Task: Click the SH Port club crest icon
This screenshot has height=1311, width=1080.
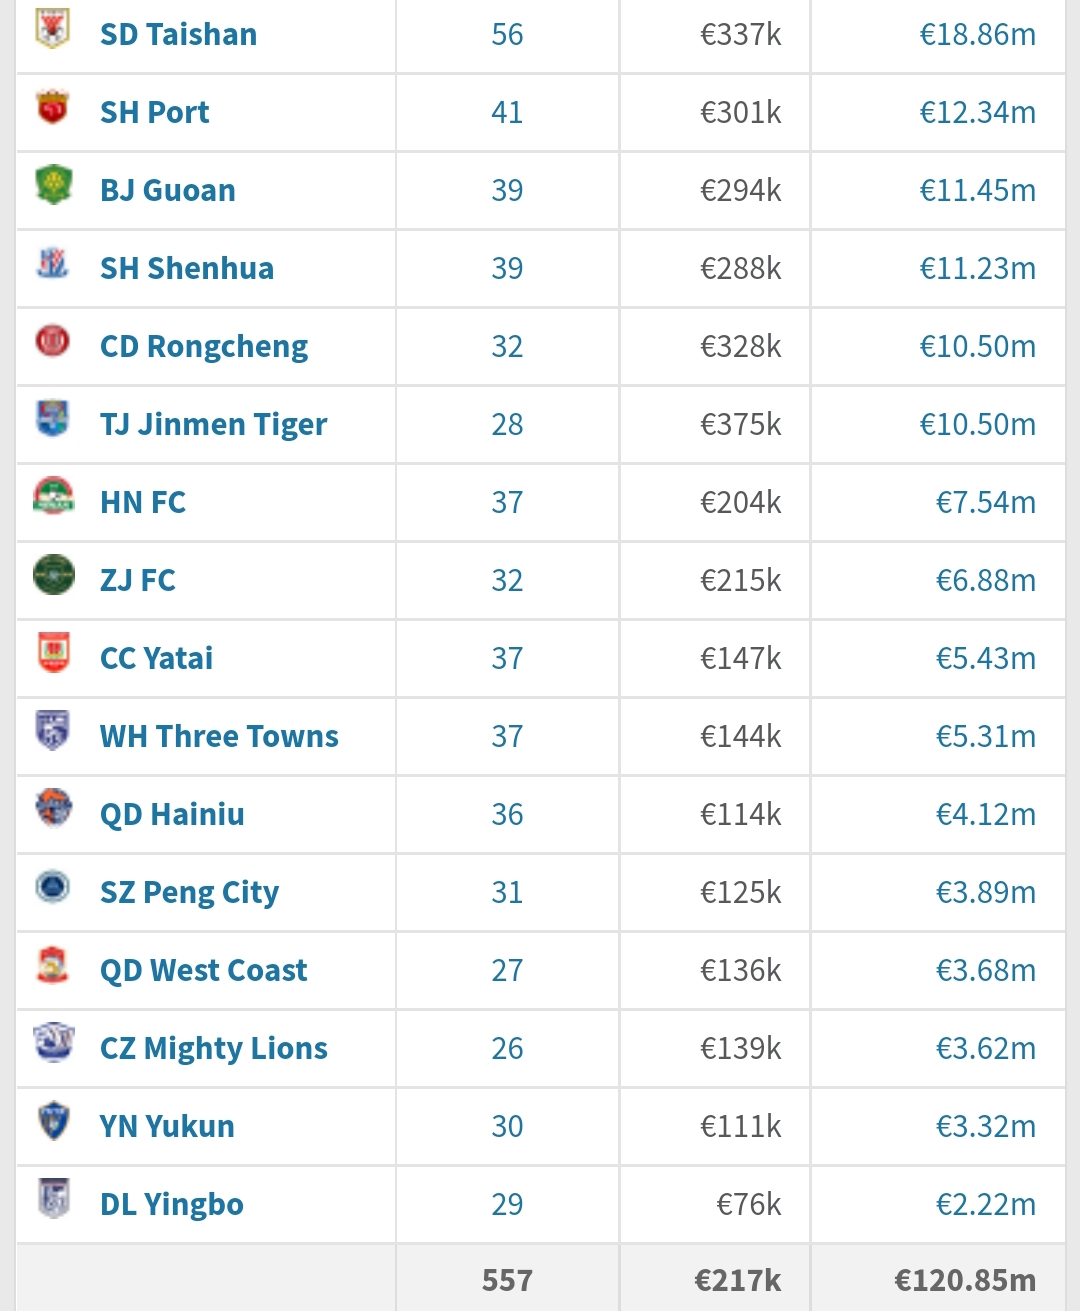Action: pyautogui.click(x=53, y=107)
